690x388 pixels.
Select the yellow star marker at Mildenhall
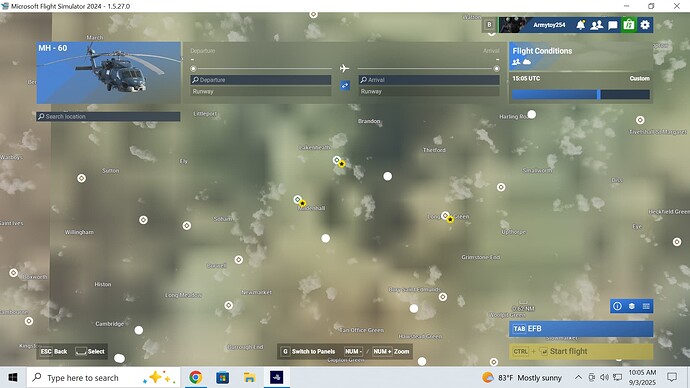click(302, 203)
